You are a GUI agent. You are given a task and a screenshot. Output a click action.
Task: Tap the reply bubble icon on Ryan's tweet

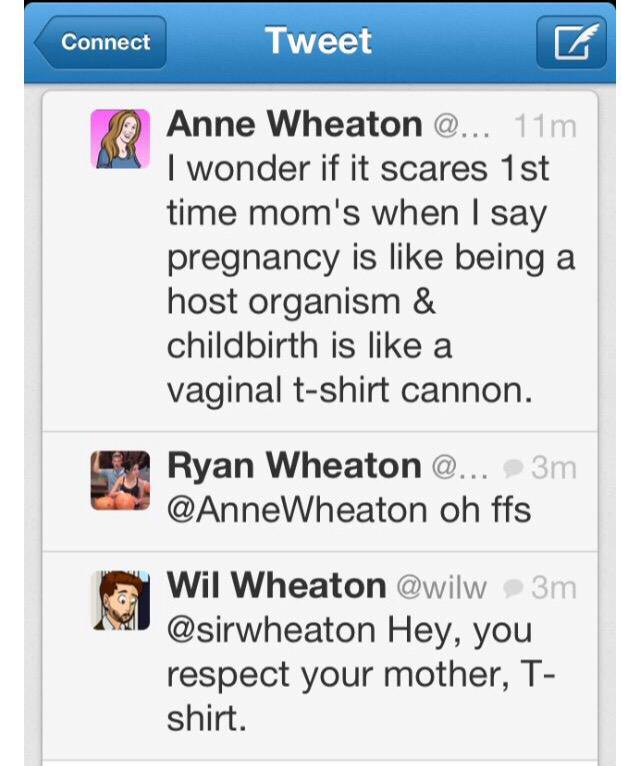coord(514,468)
